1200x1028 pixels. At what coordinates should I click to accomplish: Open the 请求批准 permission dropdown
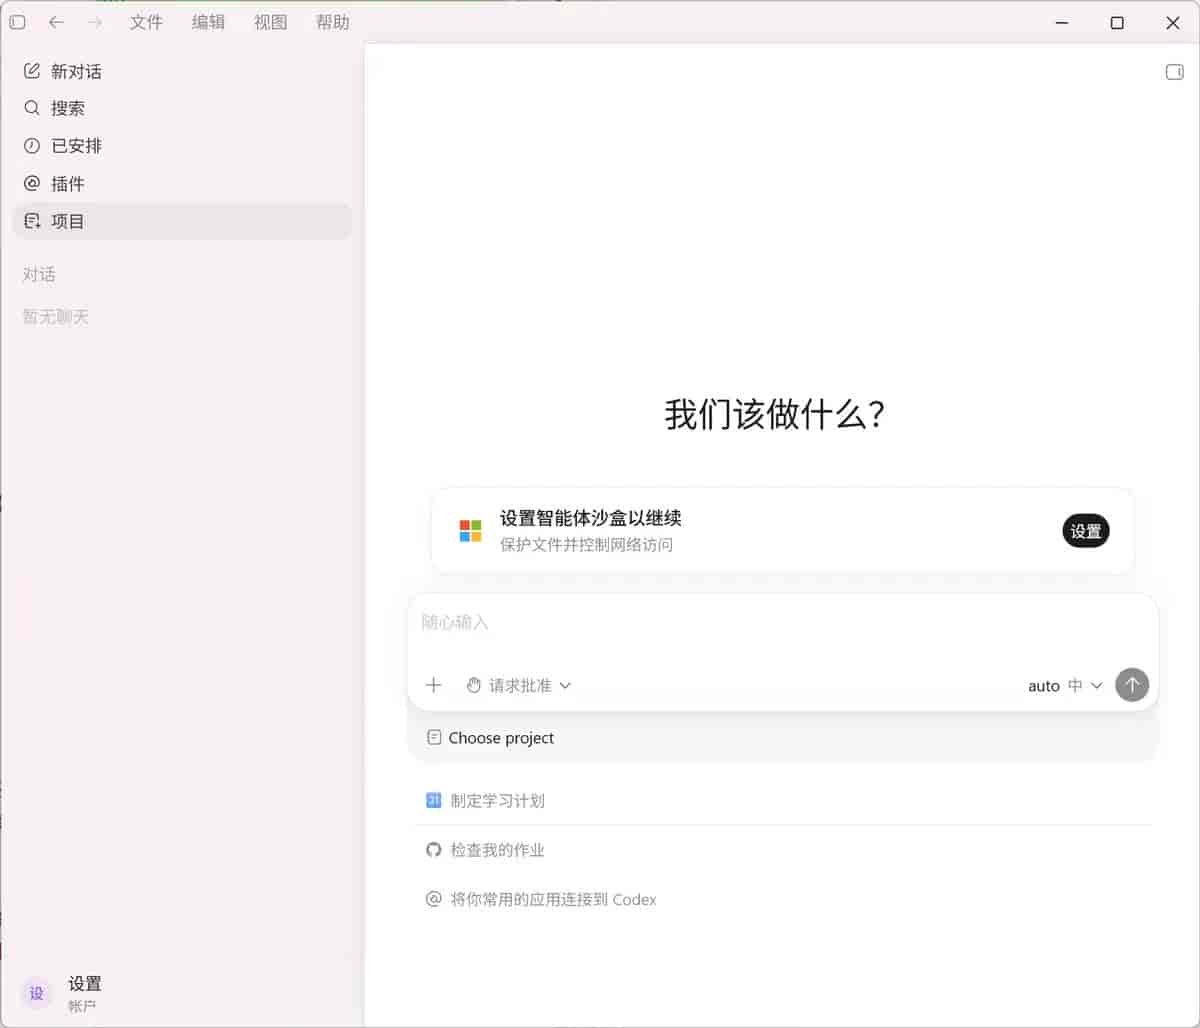518,685
